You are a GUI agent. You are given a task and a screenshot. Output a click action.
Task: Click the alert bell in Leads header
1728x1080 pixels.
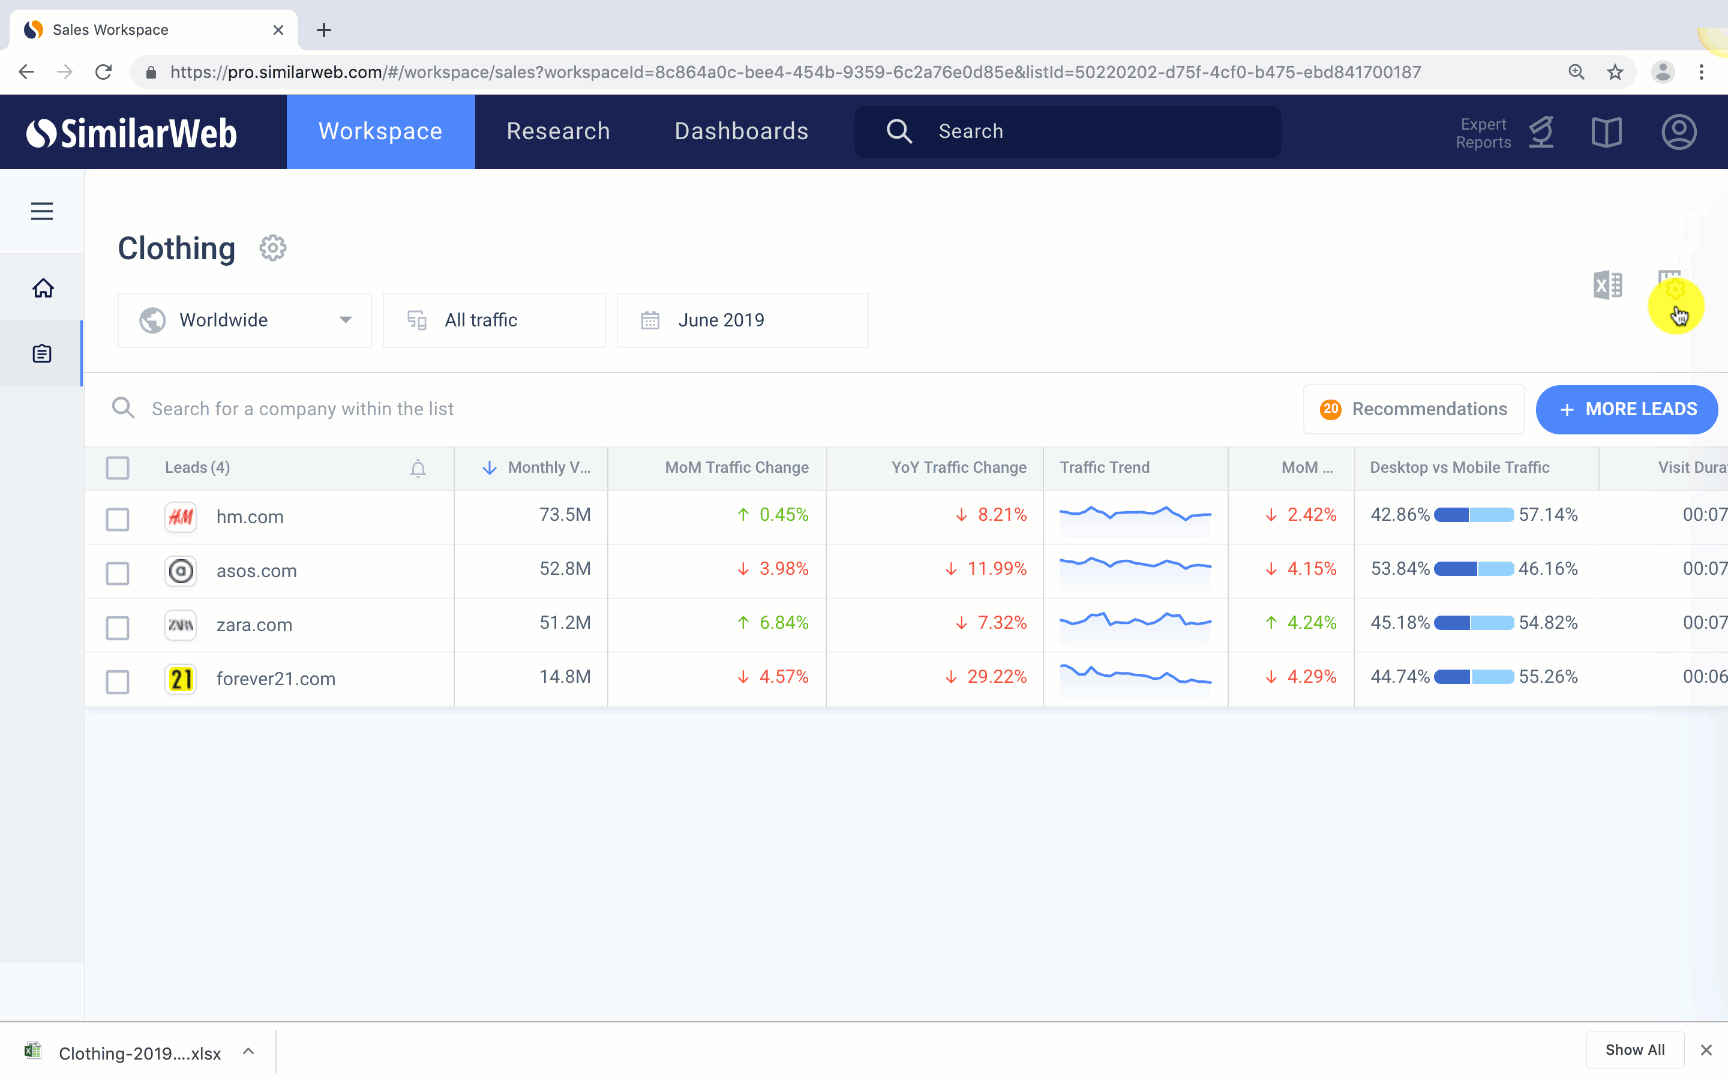(x=418, y=468)
